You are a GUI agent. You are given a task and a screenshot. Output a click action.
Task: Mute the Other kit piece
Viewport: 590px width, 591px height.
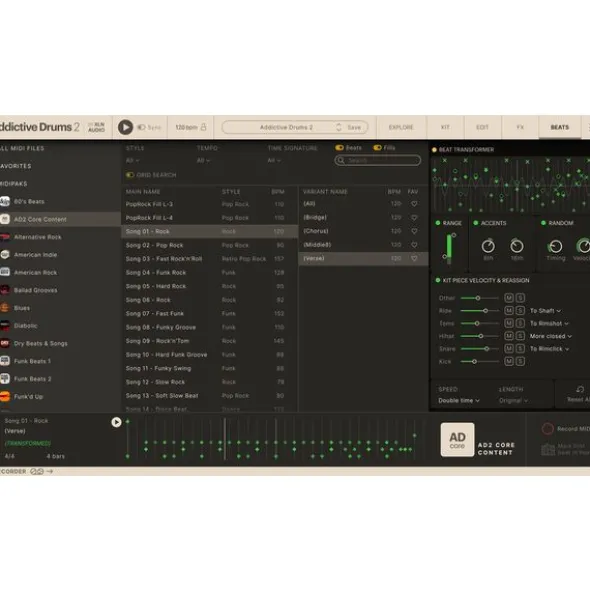point(509,298)
